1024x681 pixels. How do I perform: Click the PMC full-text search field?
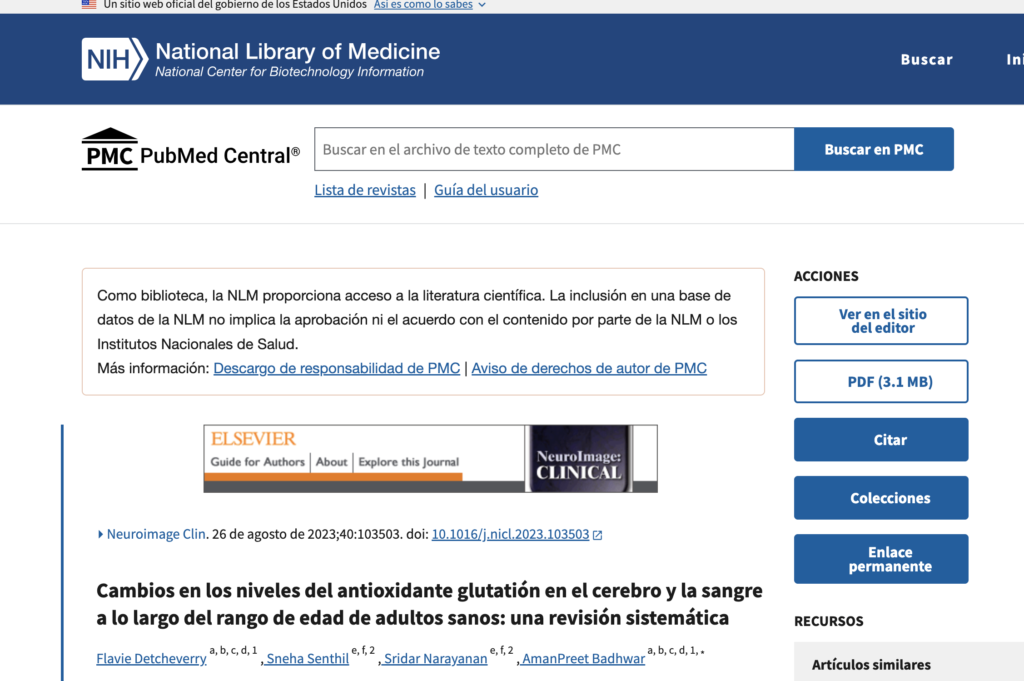click(x=554, y=149)
